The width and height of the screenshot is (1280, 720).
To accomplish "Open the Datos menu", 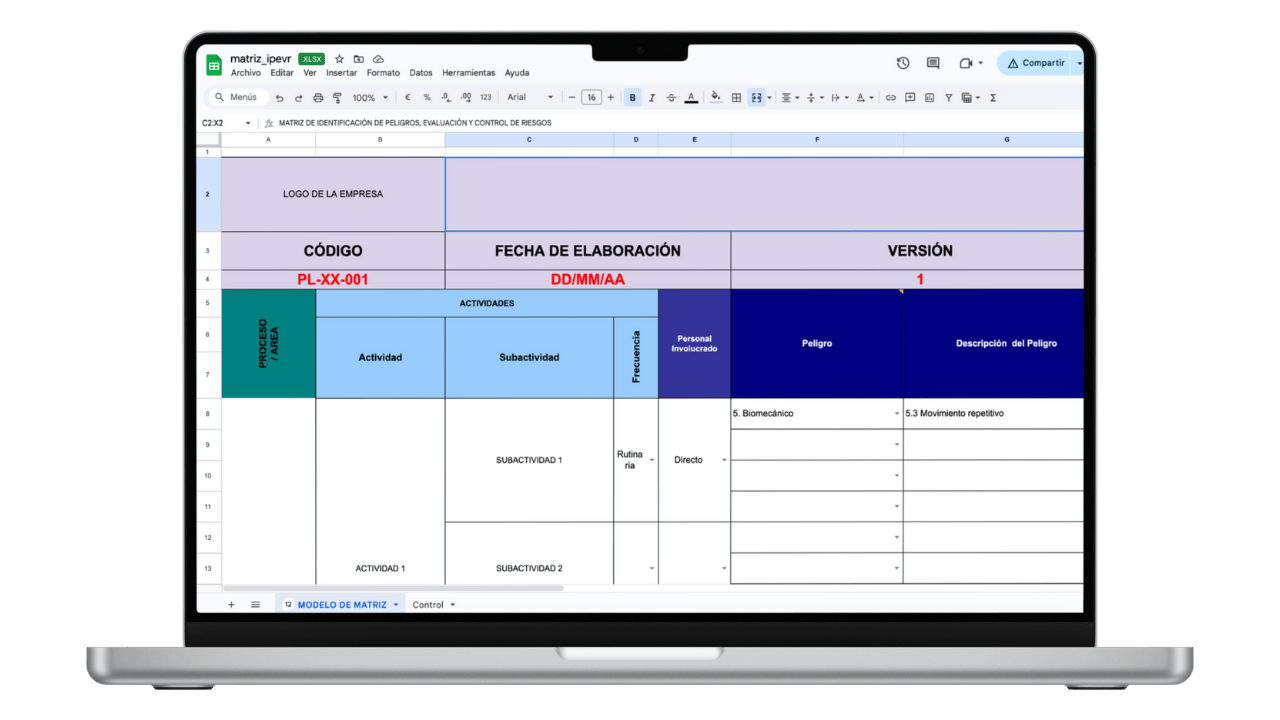I will 420,72.
